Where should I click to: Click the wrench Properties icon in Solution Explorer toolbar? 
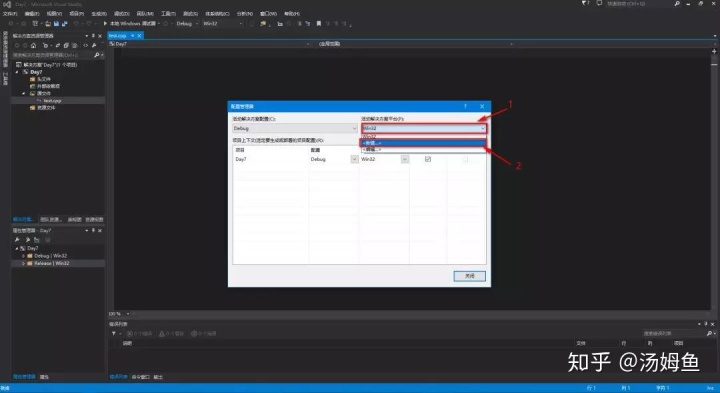click(x=94, y=45)
